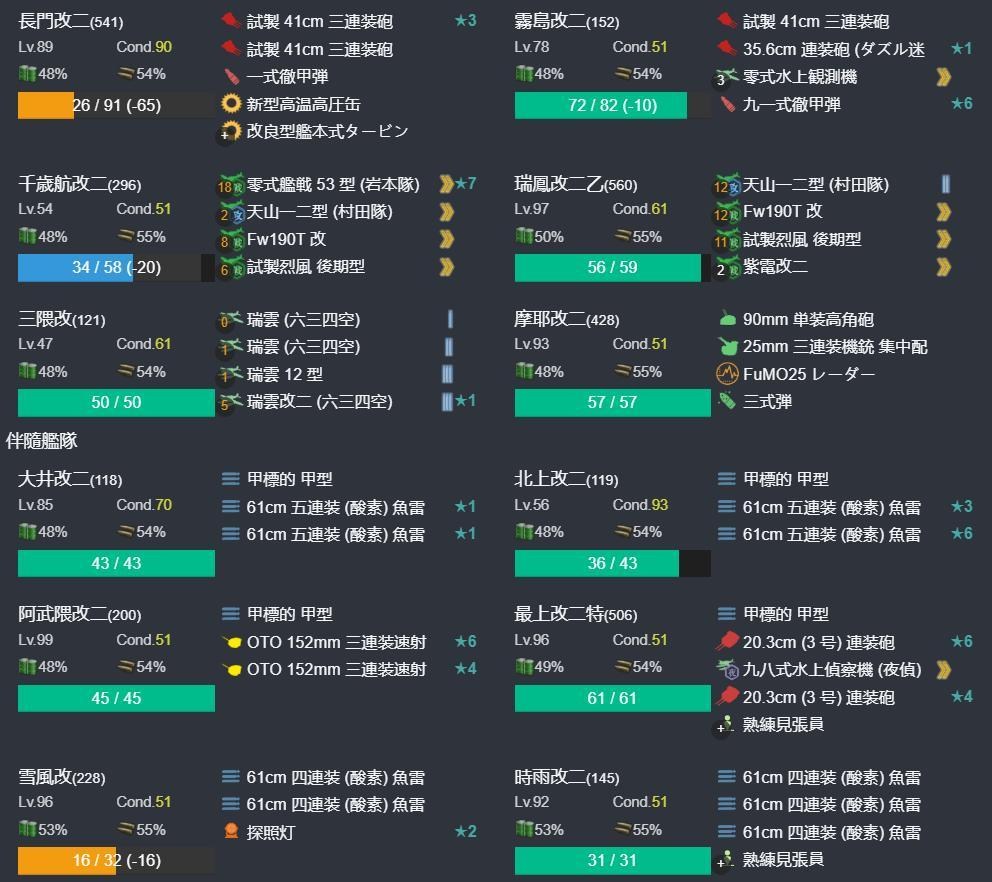Click the proficiency chevron on 零式艦戦 53 型
Viewport: 992px width, 882px height.
click(x=447, y=184)
